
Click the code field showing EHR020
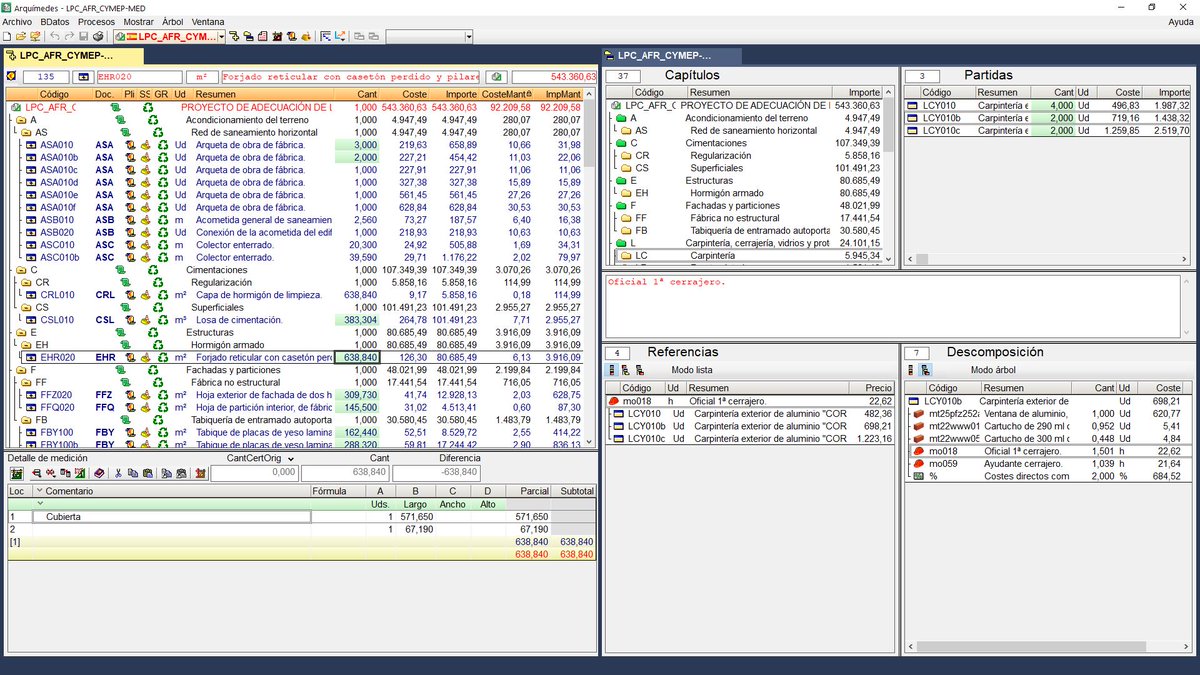tap(139, 77)
